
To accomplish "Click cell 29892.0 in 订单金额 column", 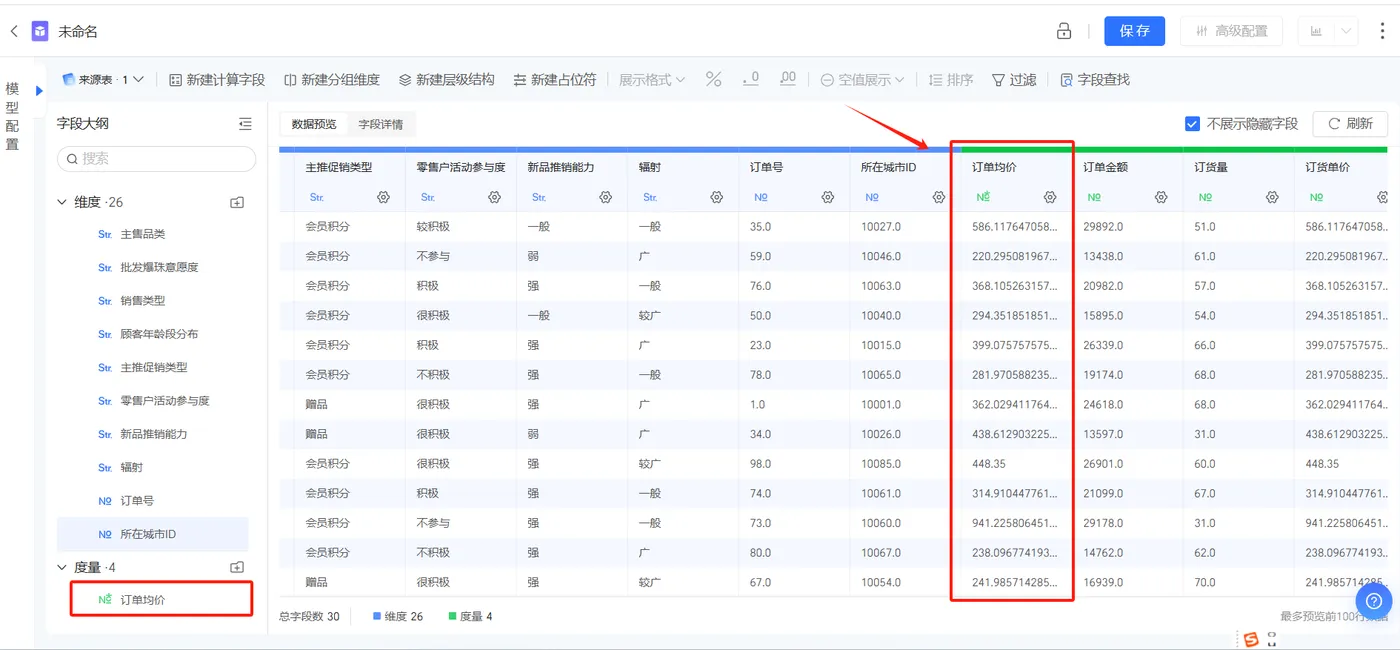I will tap(1103, 227).
